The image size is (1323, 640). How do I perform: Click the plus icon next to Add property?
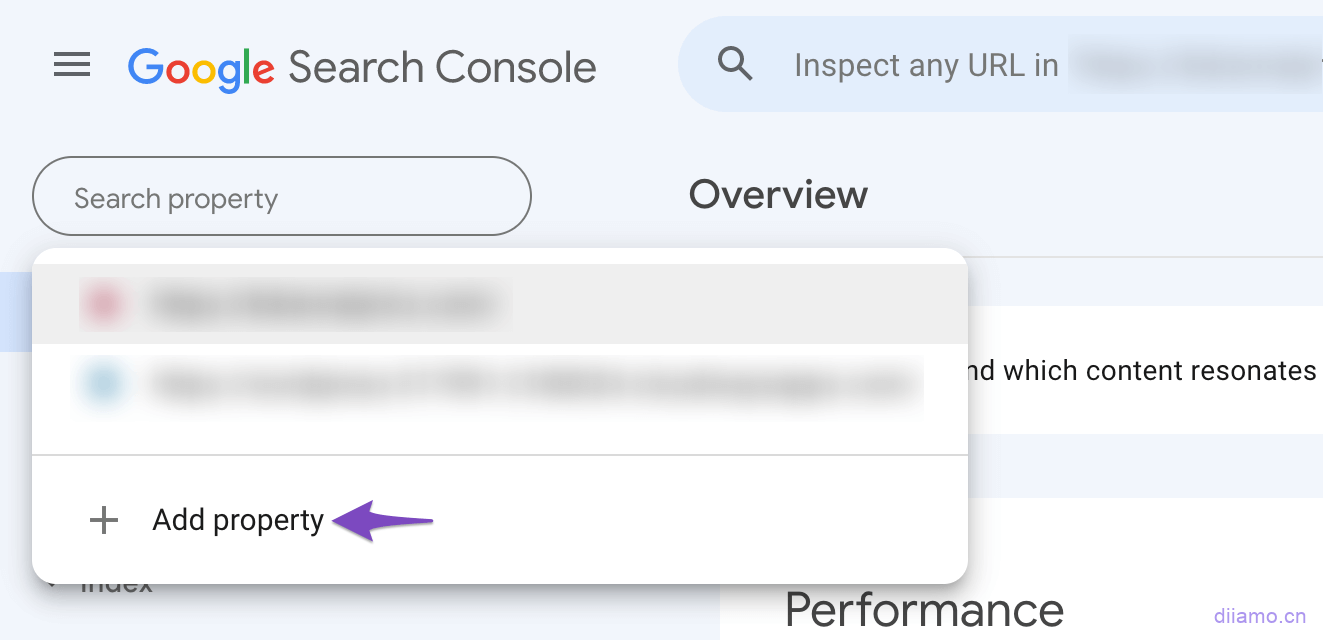tap(104, 520)
